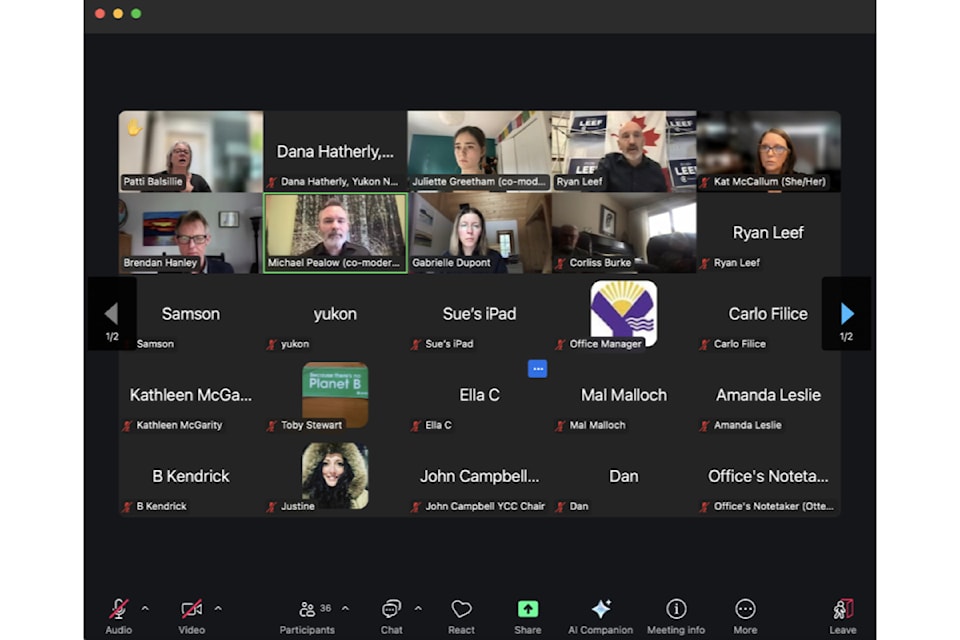Open the More options menu
The height and width of the screenshot is (640, 960).
pos(745,608)
